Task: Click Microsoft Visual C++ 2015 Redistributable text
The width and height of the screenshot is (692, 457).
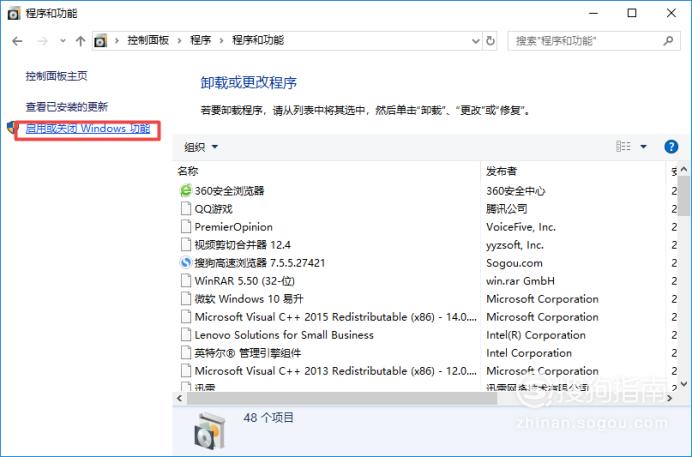Action: tap(336, 317)
